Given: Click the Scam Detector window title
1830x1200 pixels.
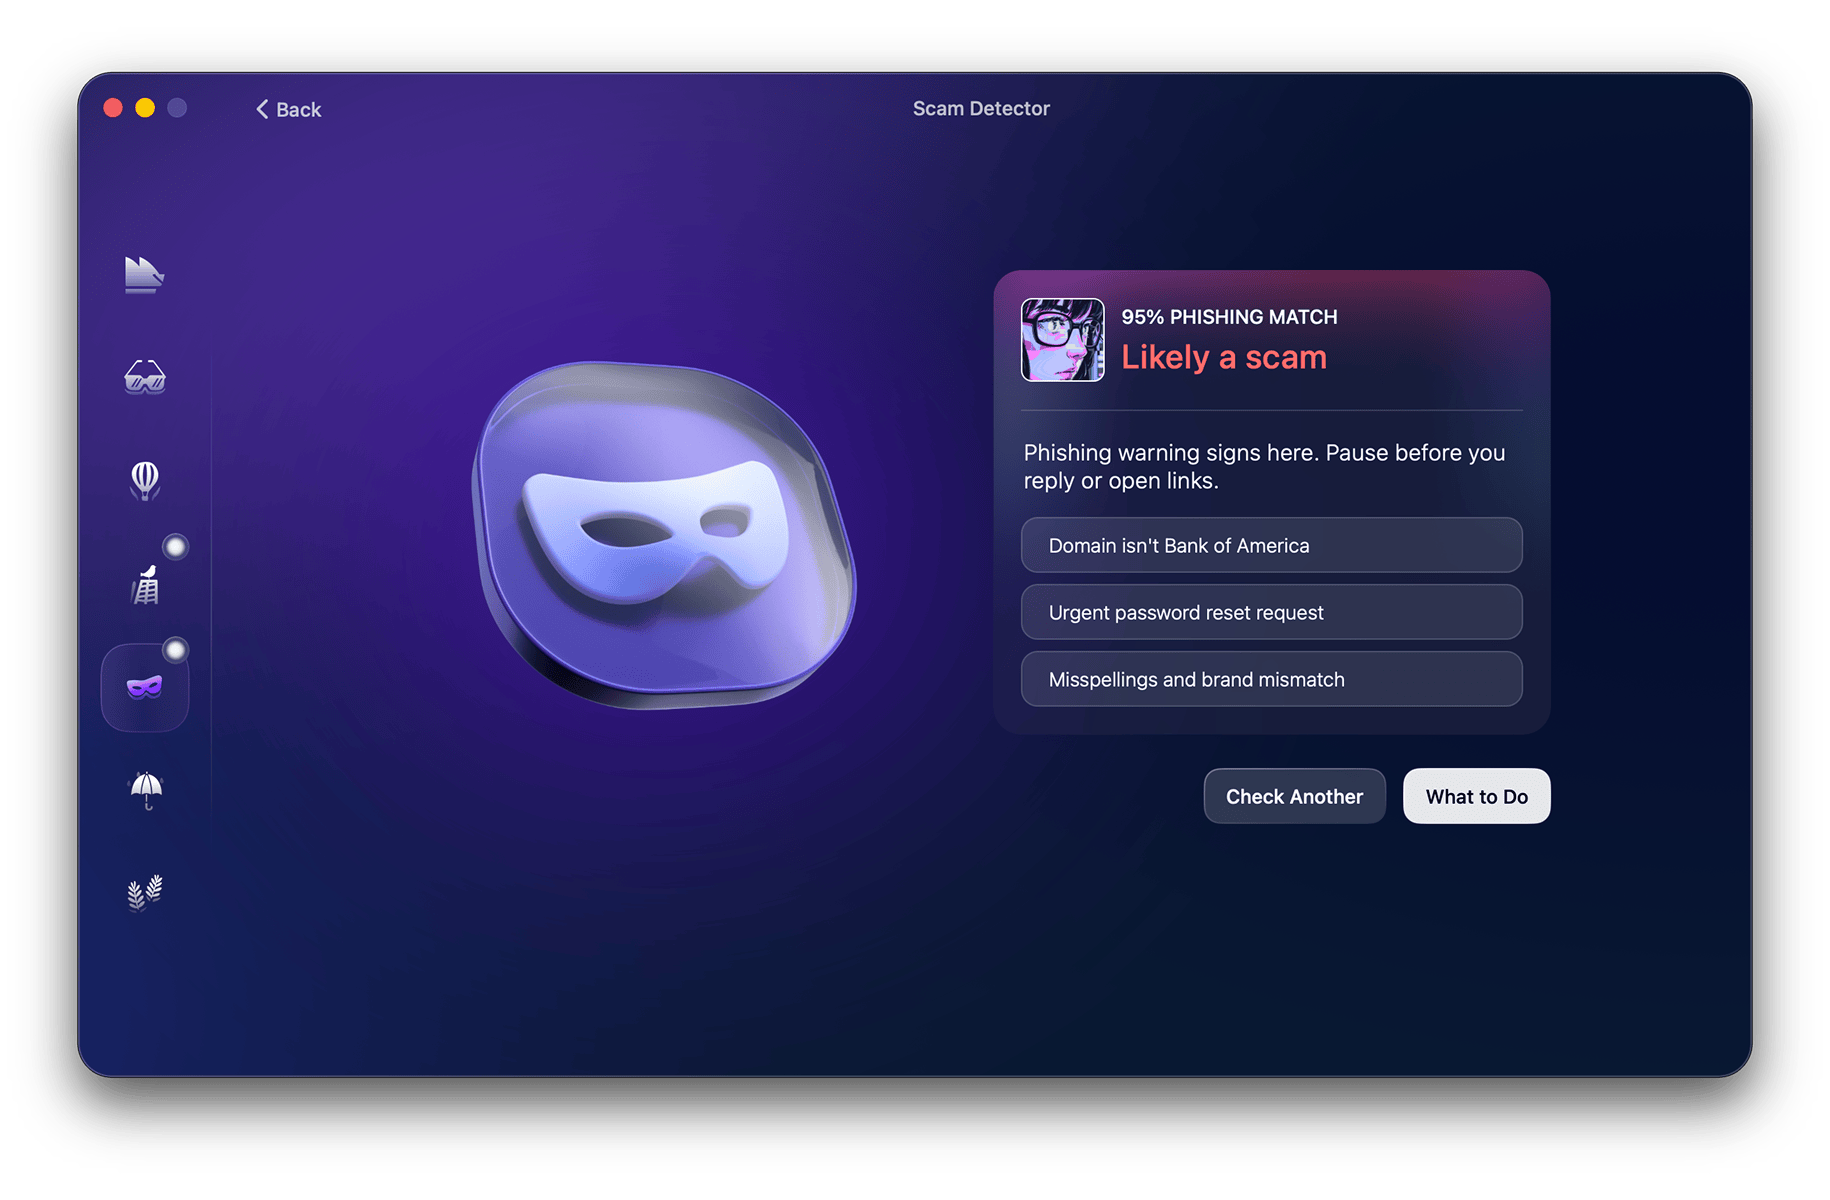Looking at the screenshot, I should coord(981,108).
